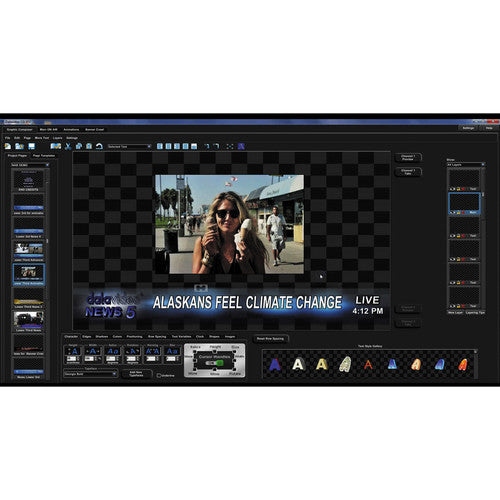
Task: Click the Undo curved arrow icon
Action: point(99,146)
